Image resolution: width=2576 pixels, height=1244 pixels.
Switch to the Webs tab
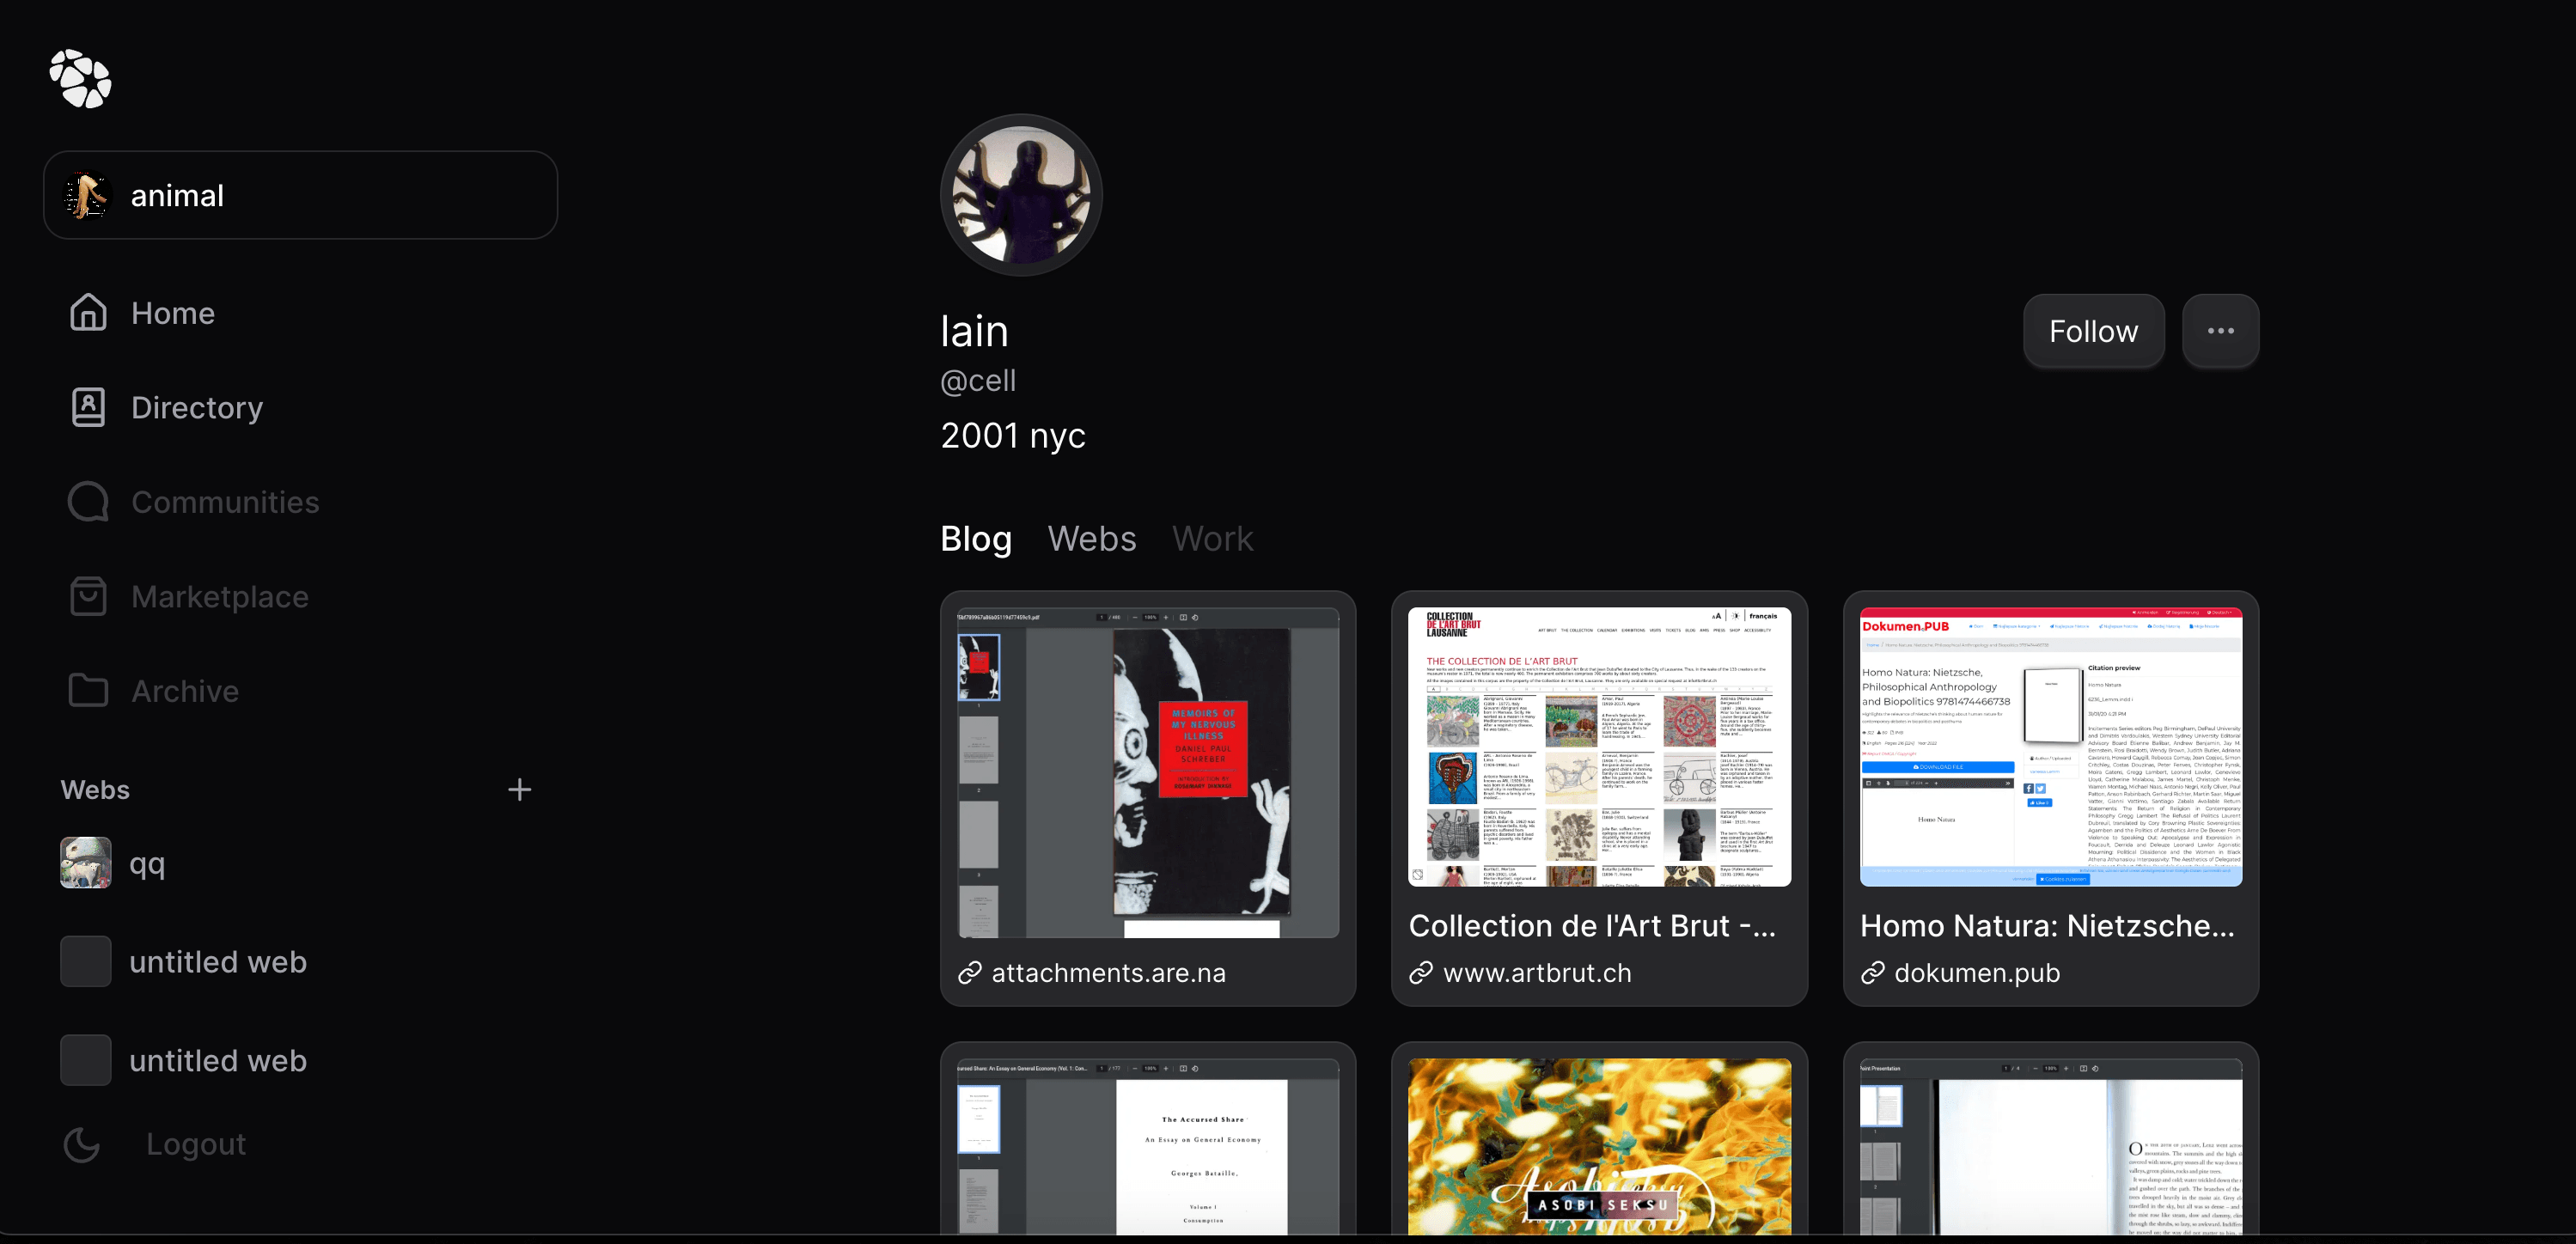[1092, 539]
